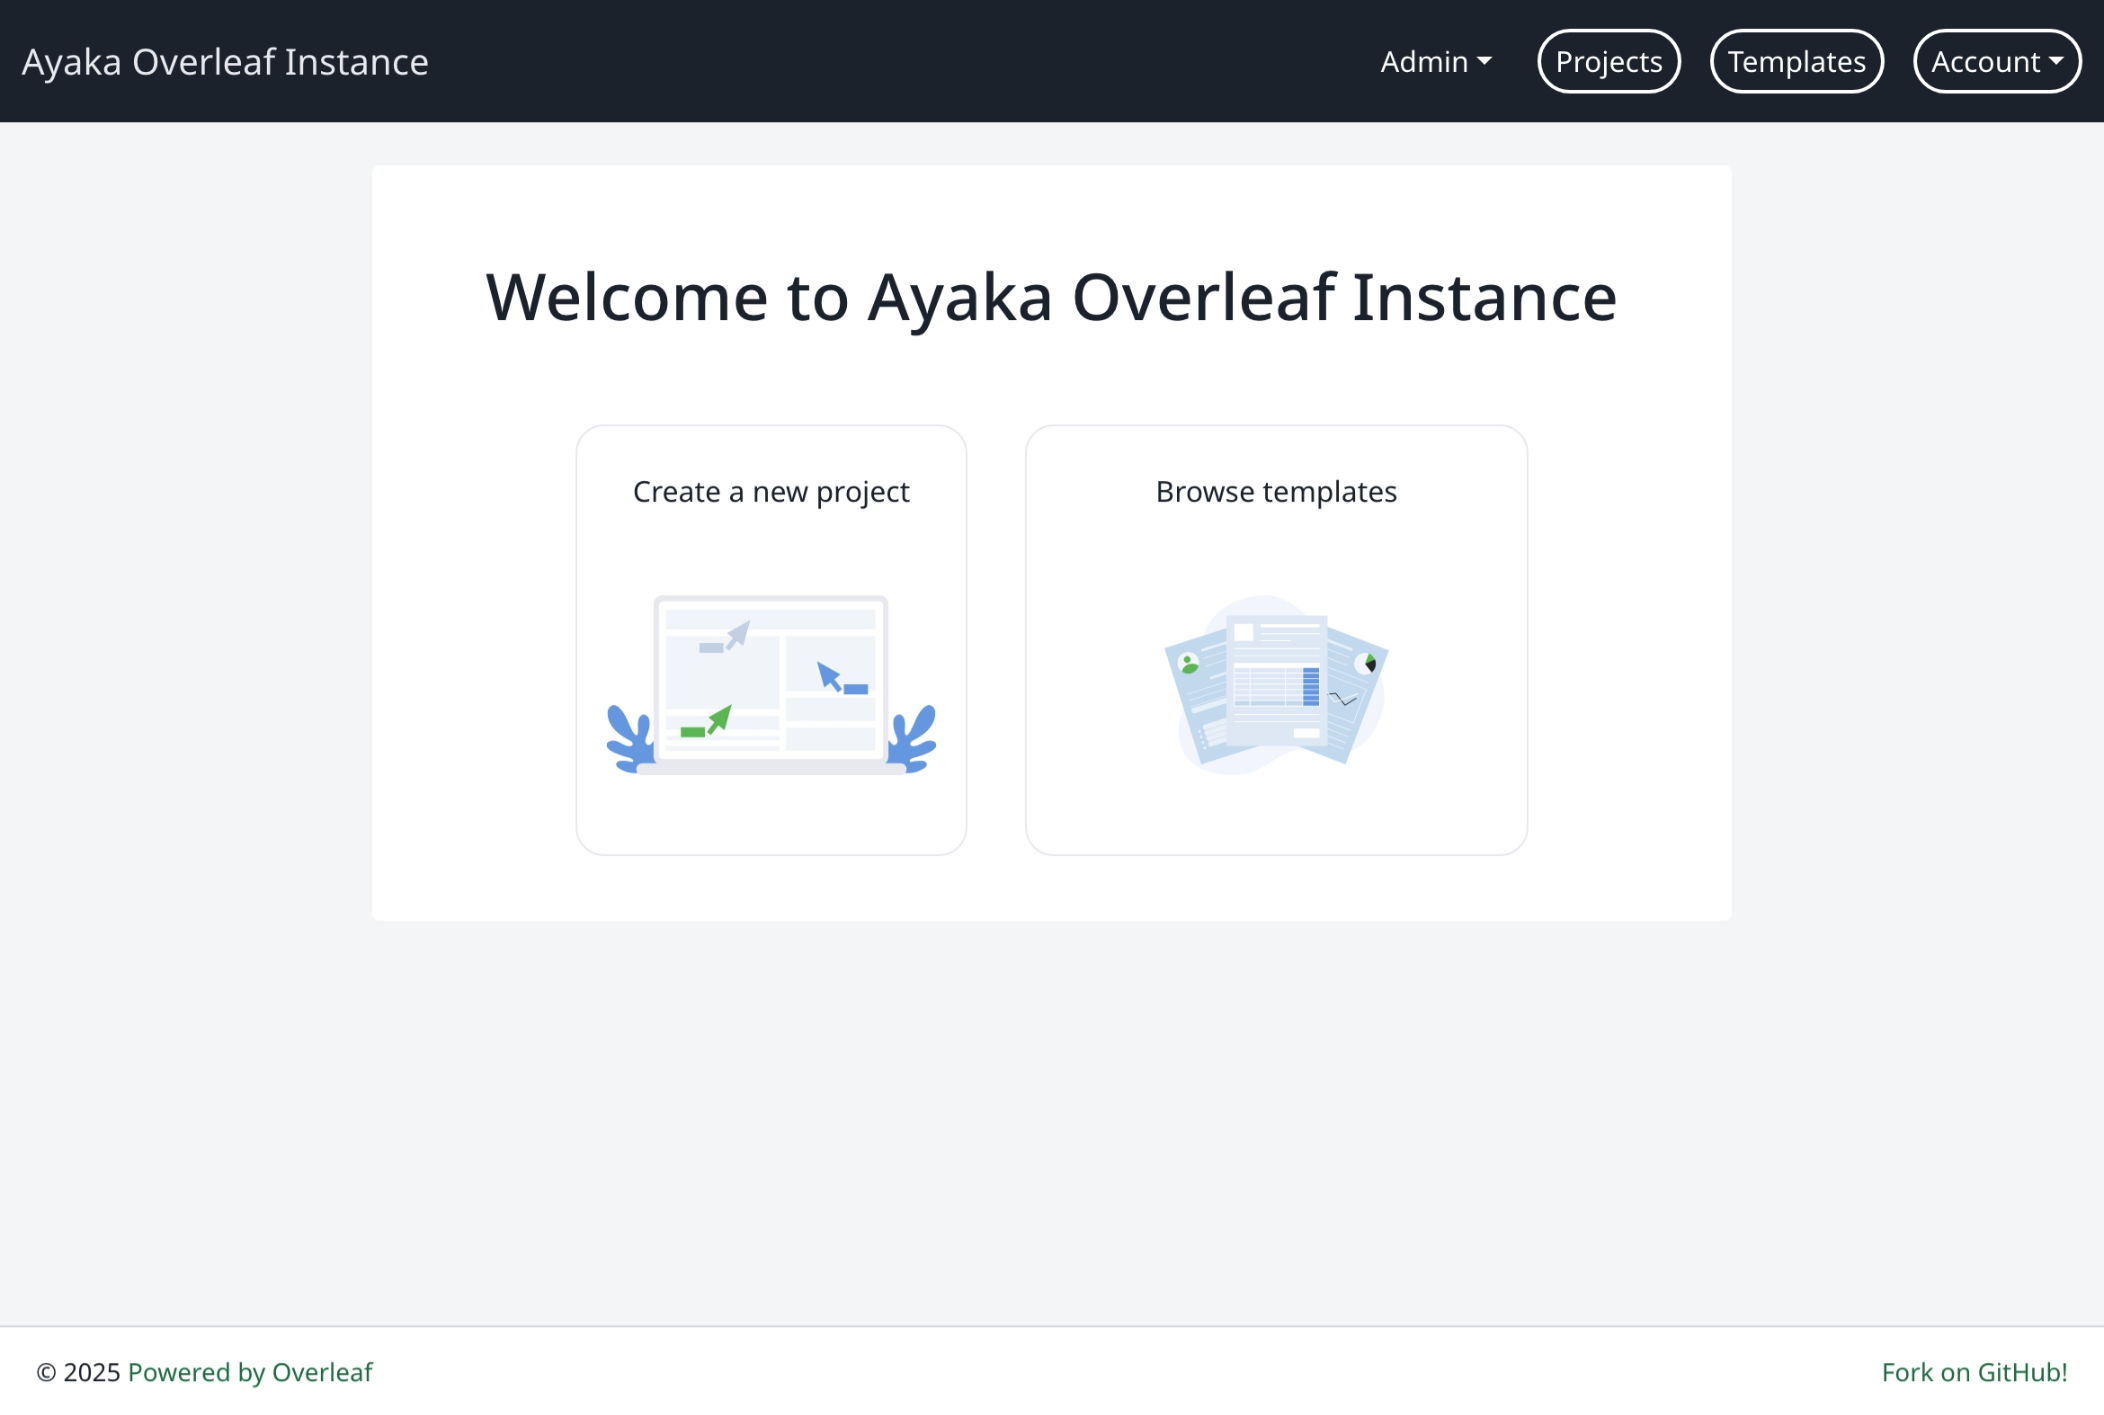Go to Projects in navbar
The width and height of the screenshot is (2104, 1415).
(1608, 62)
